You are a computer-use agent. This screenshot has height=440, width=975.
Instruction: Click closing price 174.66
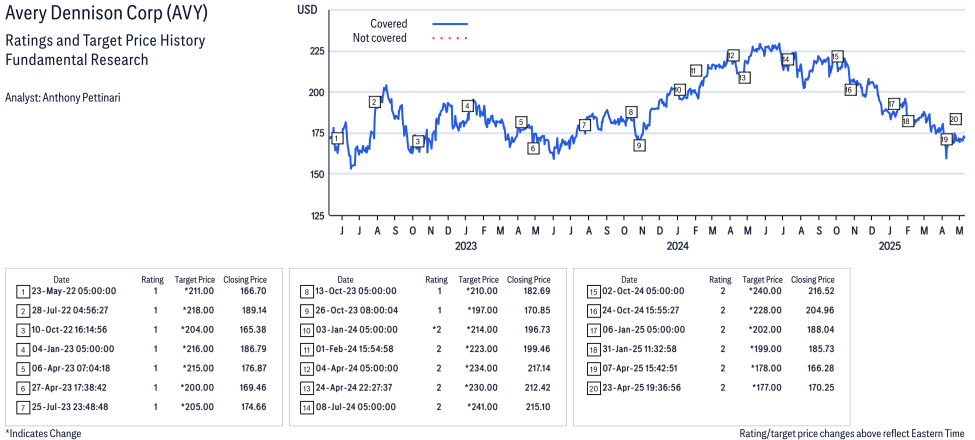252,407
